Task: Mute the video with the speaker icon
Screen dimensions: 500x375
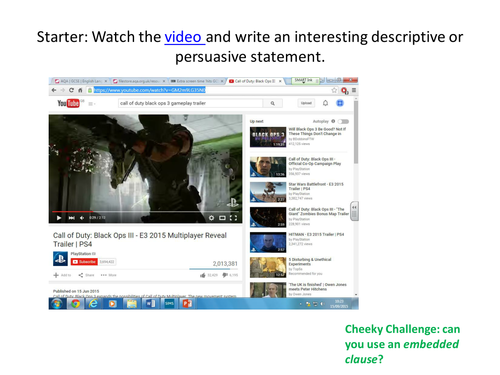Action: click(x=82, y=218)
